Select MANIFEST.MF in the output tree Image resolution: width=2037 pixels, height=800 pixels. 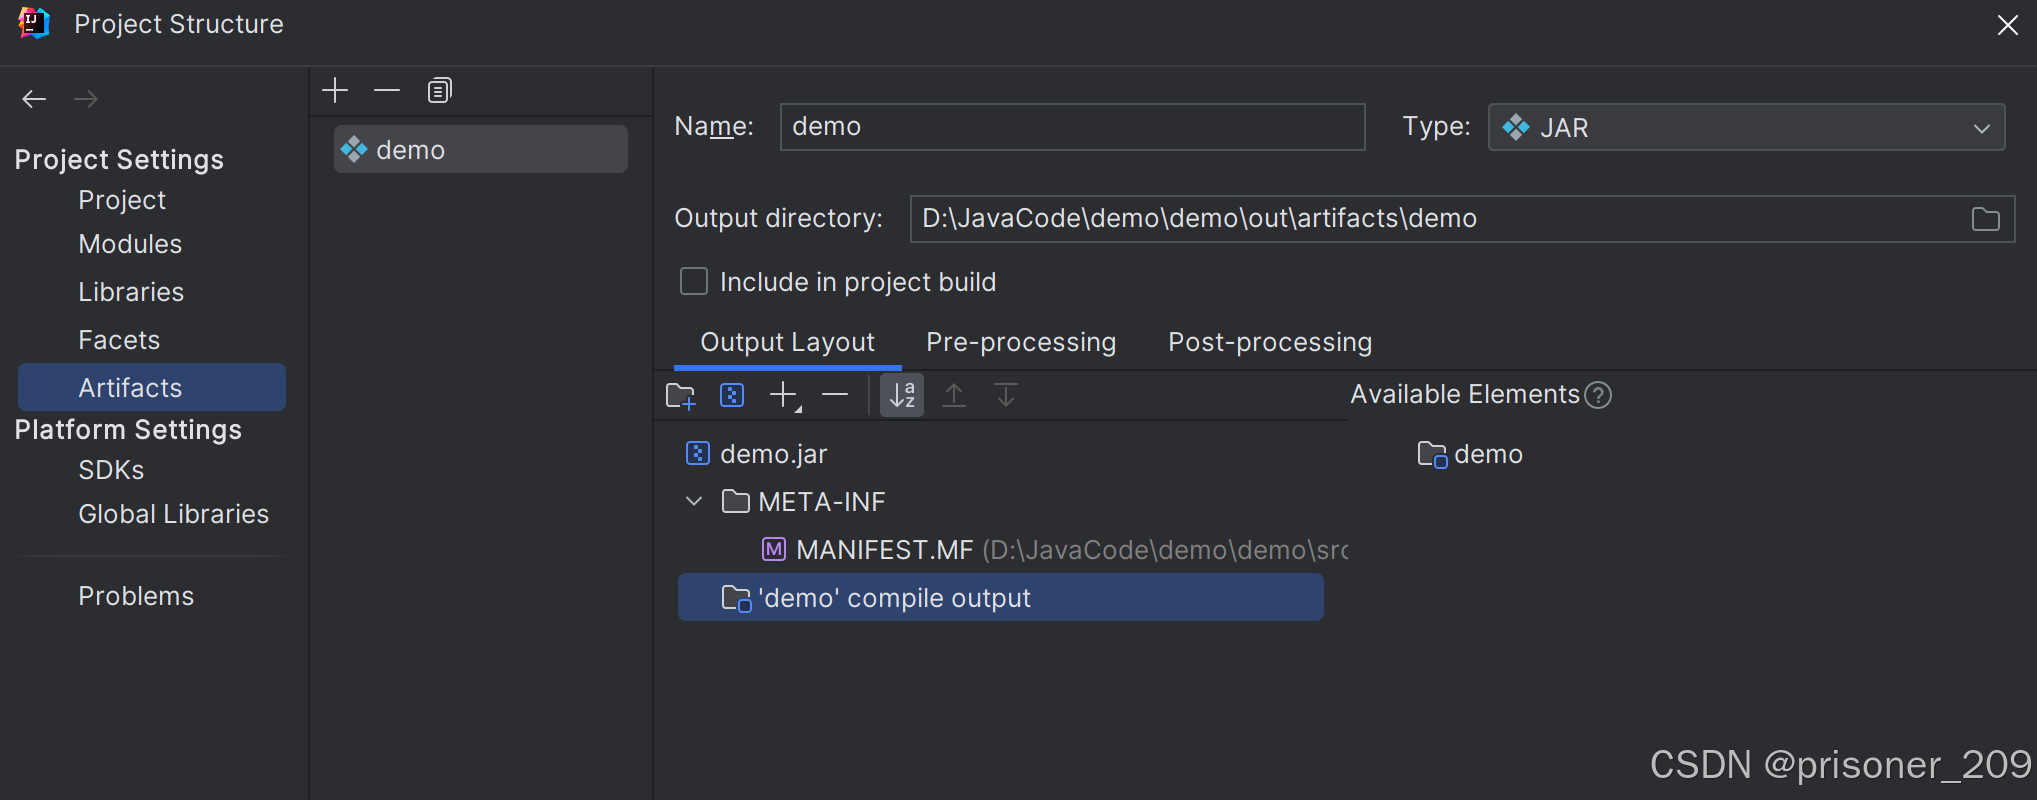click(884, 550)
